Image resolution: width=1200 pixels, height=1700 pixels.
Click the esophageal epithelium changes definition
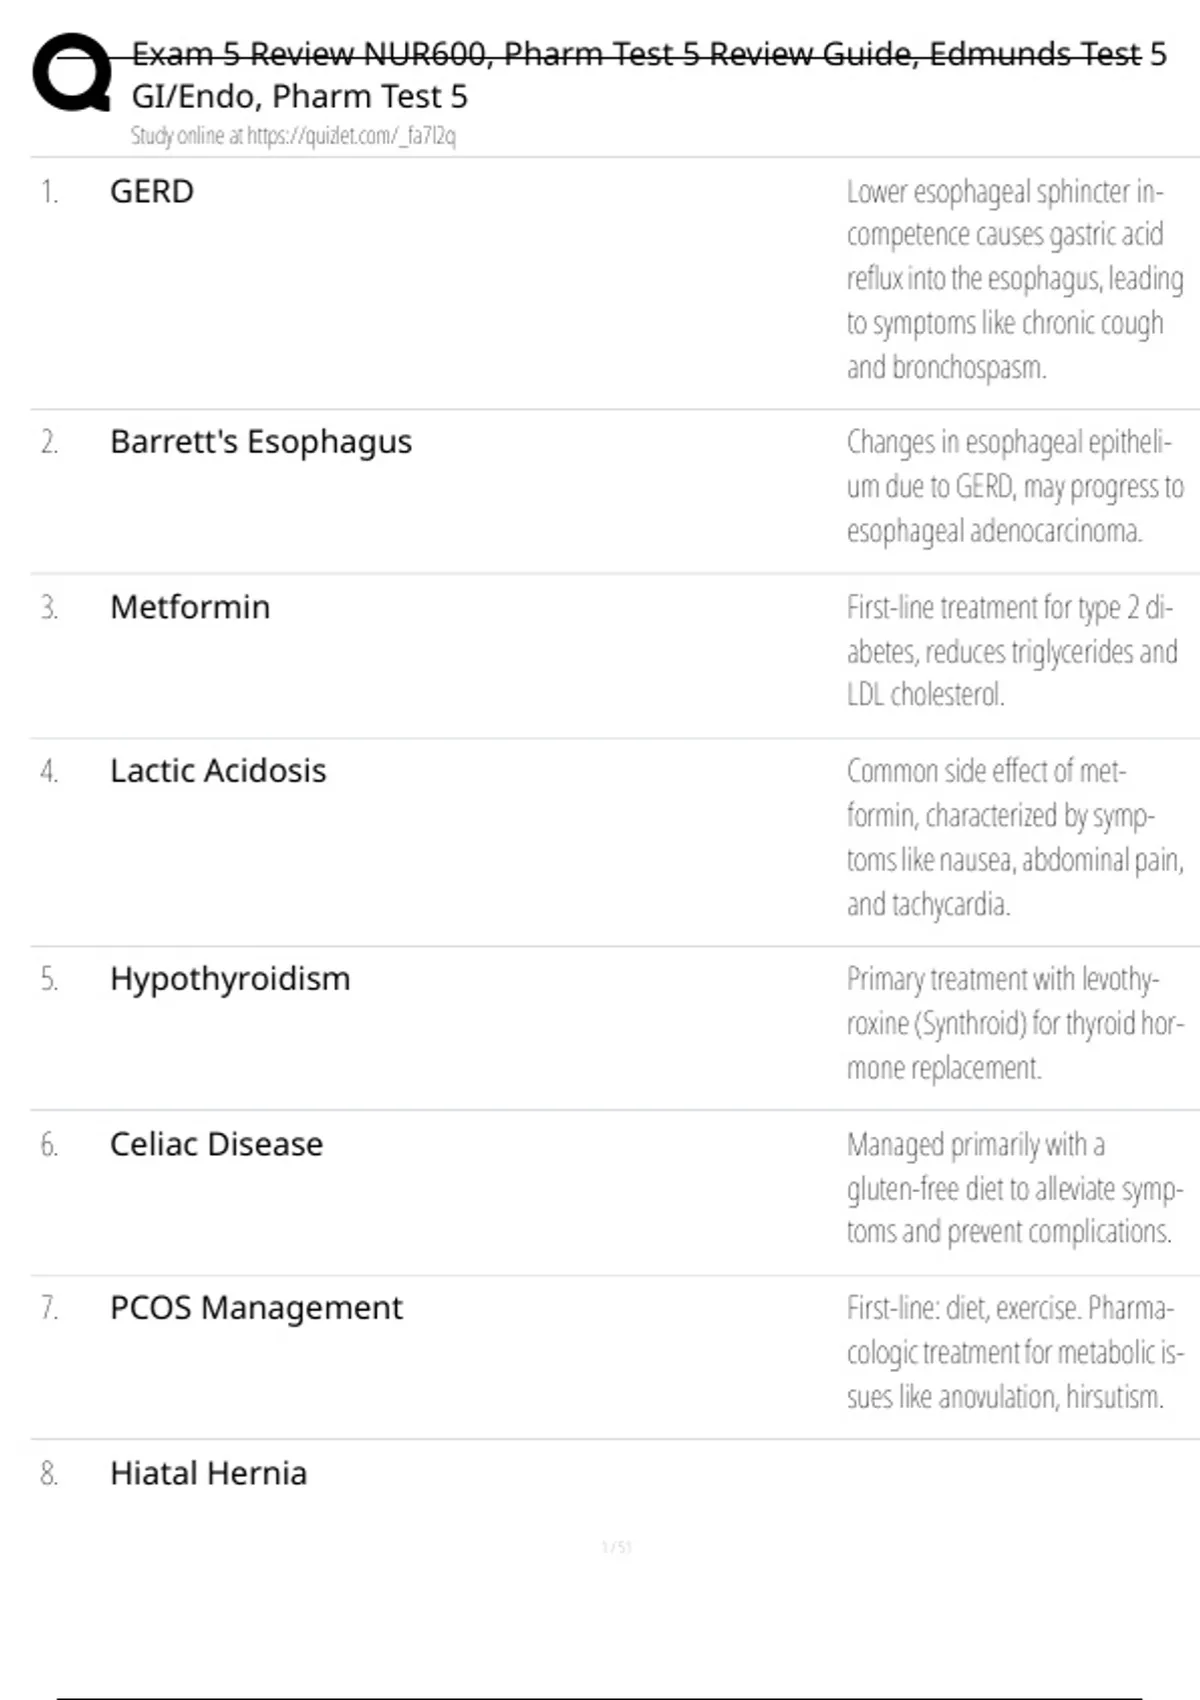[1014, 486]
